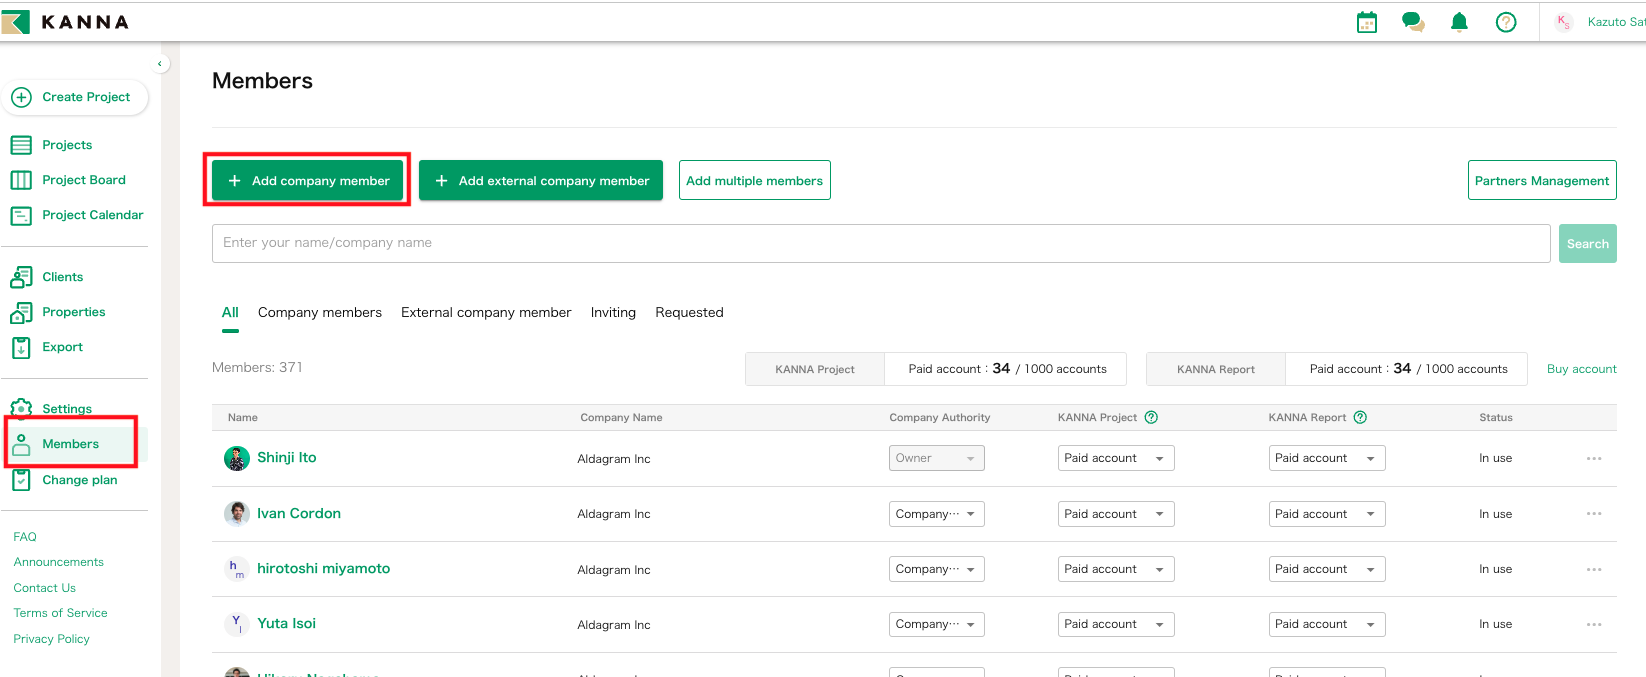1646x677 pixels.
Task: Open the chat messages icon
Action: pos(1413,22)
